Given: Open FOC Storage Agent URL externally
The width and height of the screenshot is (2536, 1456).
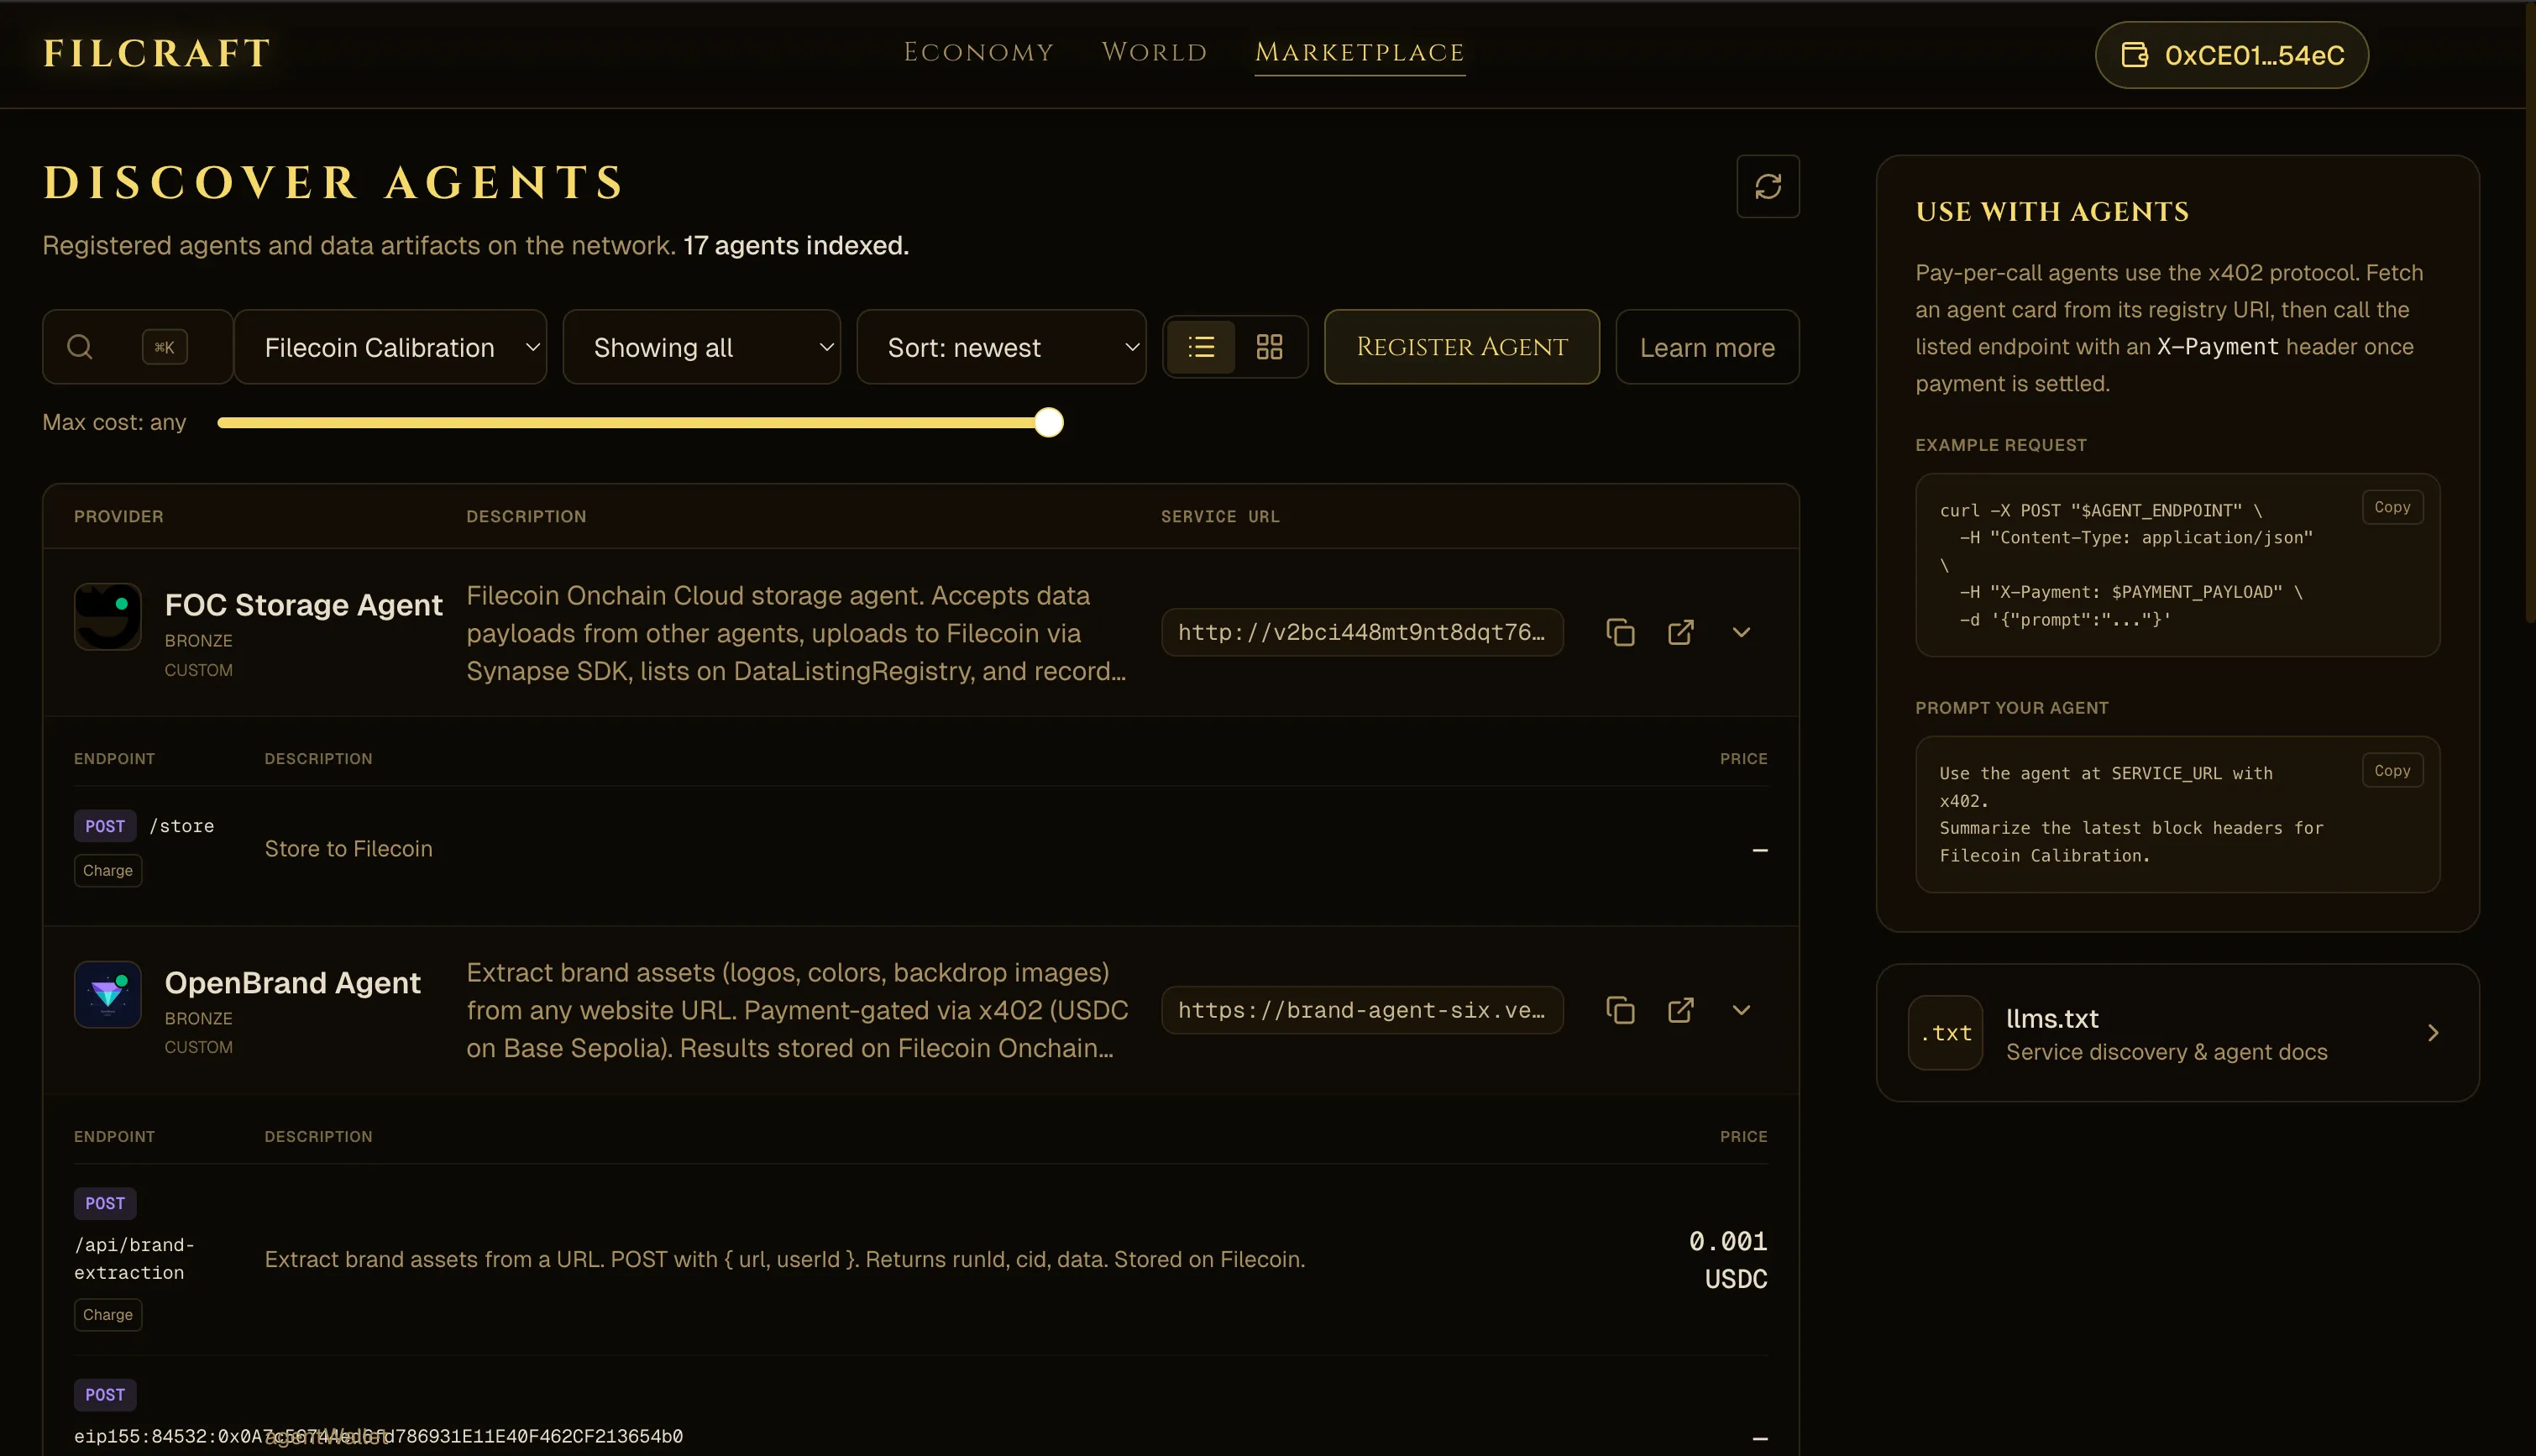Looking at the screenshot, I should coord(1680,632).
